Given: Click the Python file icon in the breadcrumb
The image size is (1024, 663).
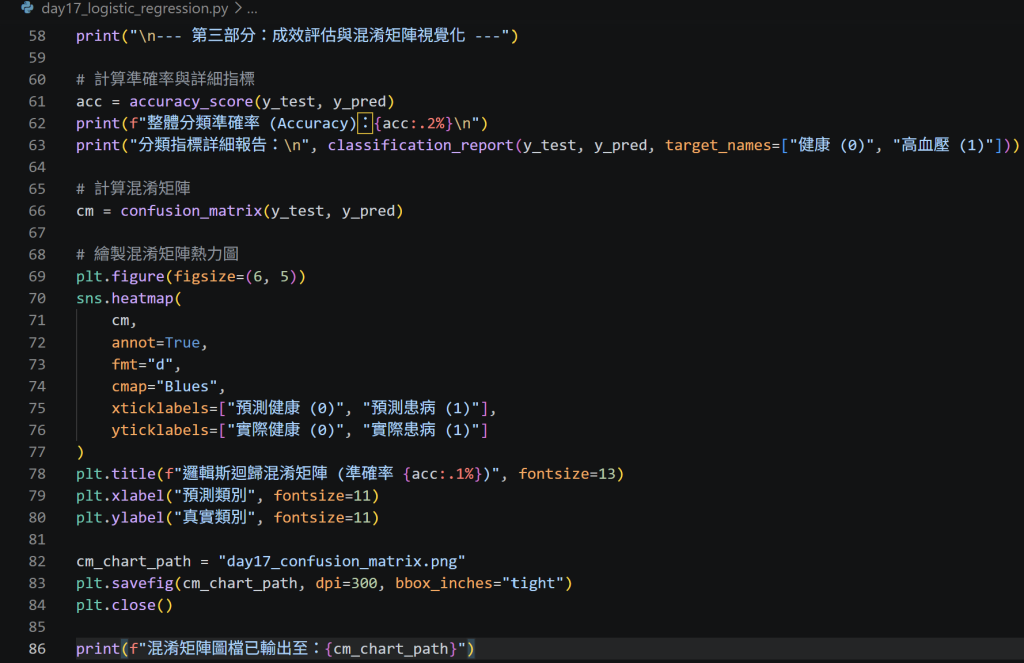Looking at the screenshot, I should click(27, 8).
